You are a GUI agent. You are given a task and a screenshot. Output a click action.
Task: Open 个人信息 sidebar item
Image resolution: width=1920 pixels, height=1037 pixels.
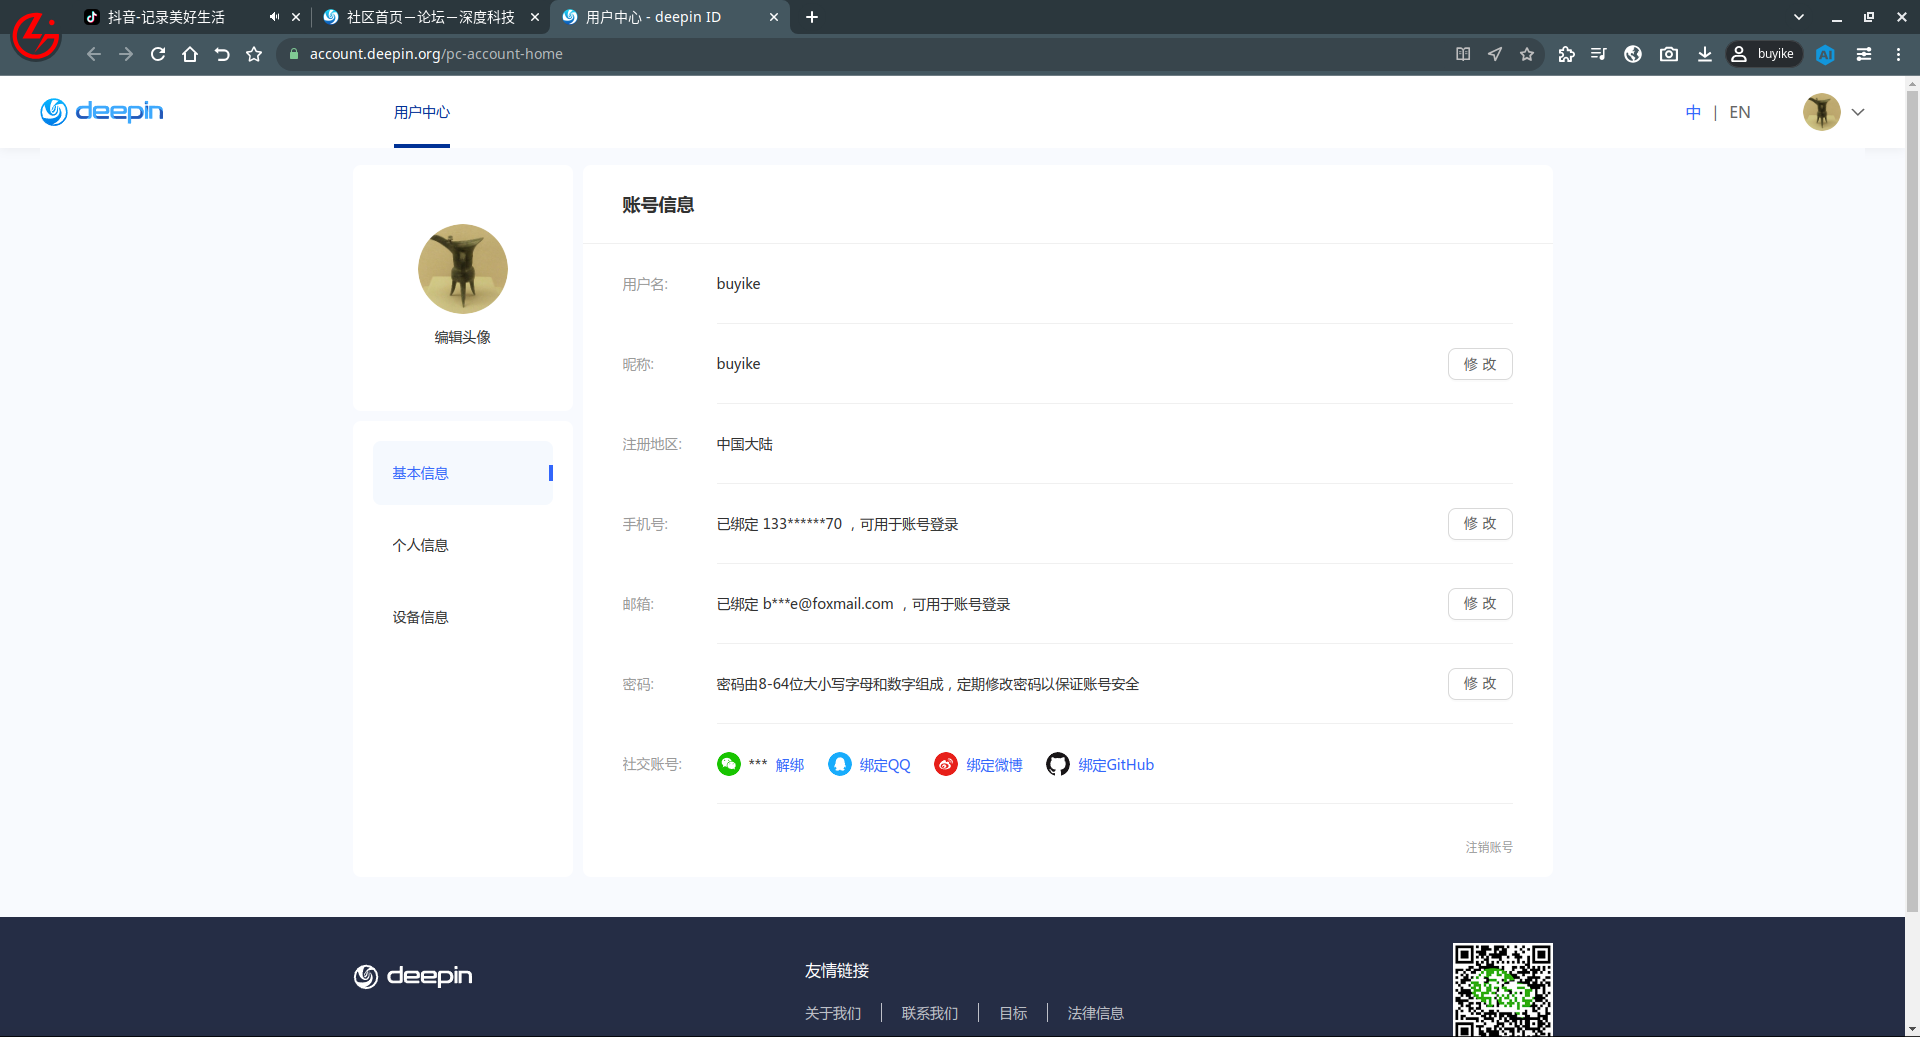463,545
